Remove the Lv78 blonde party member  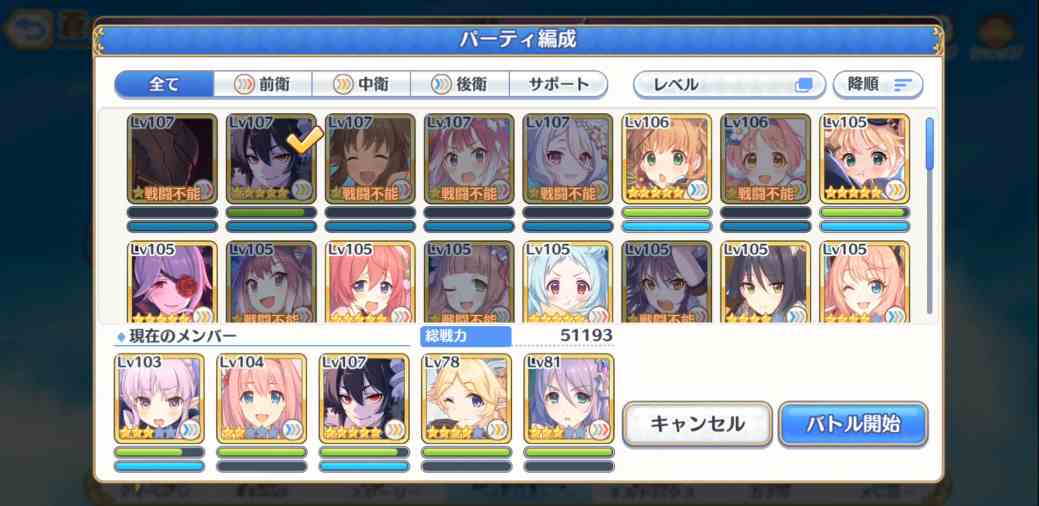(x=466, y=399)
